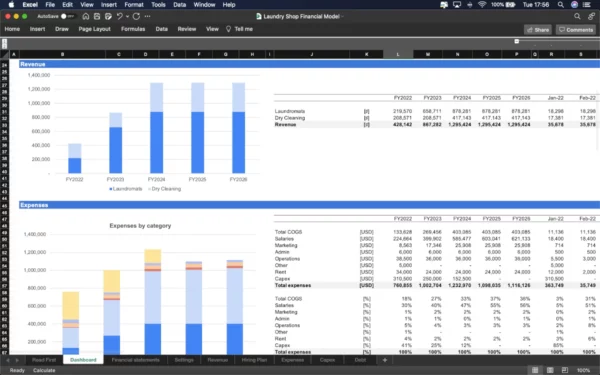Show the previous sheet tabs with left arrow
Viewport: 600px width, 375px height.
click(8, 360)
